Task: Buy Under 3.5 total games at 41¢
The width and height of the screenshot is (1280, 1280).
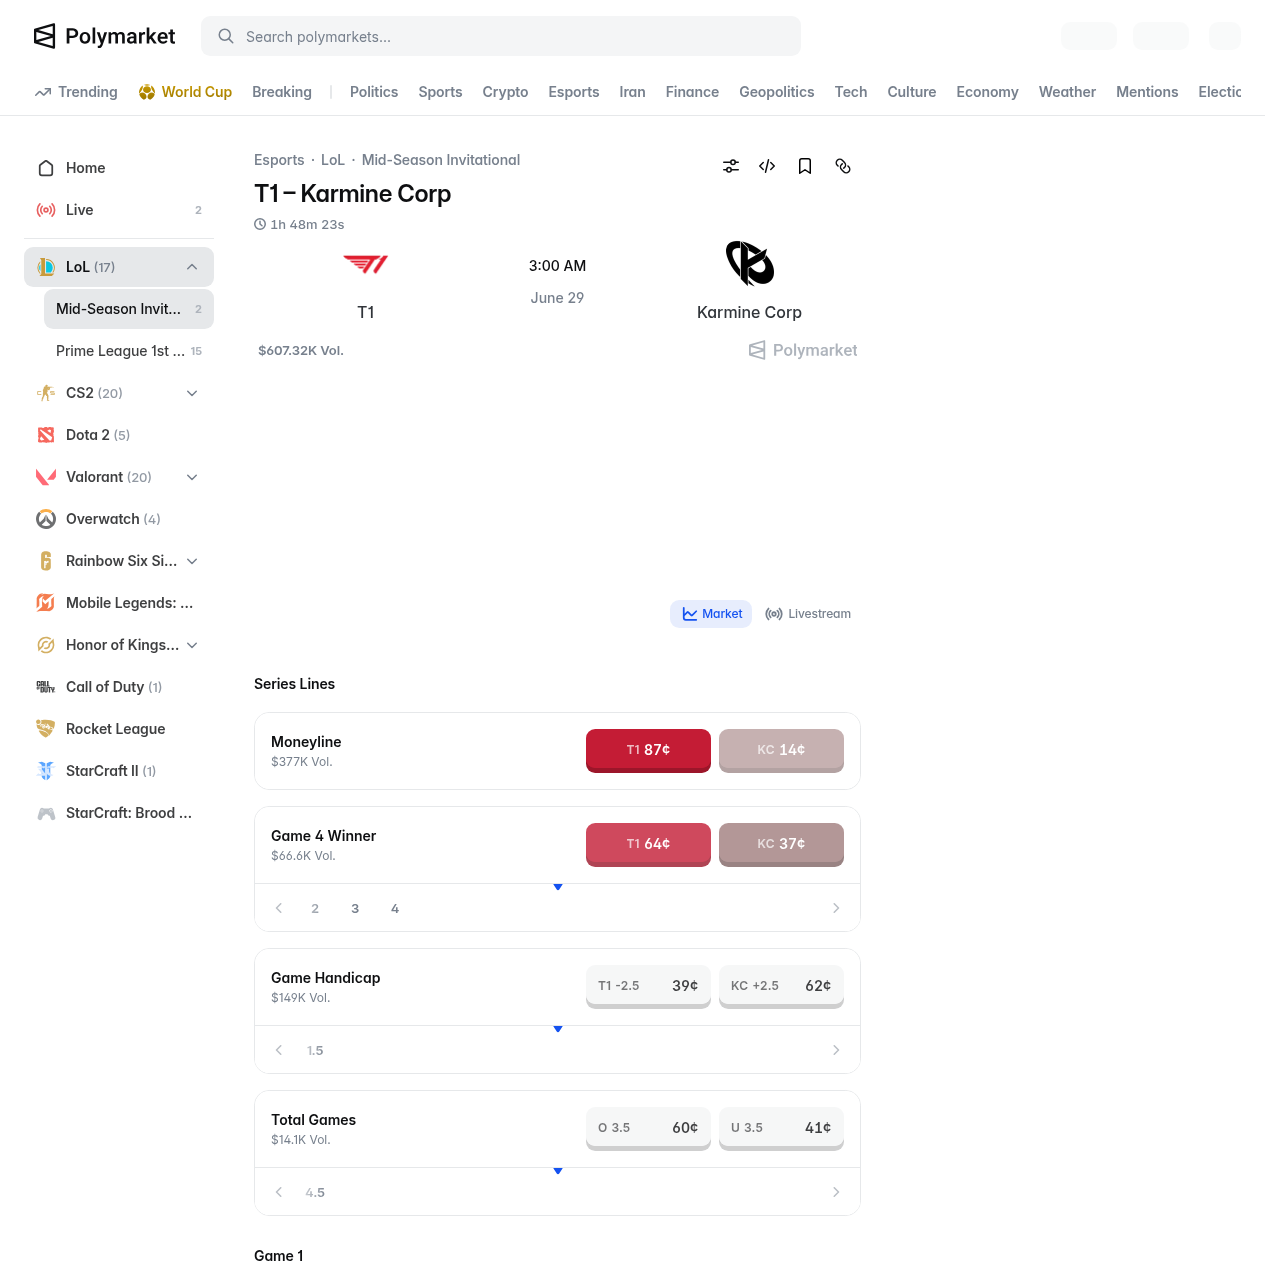Action: coord(781,1129)
